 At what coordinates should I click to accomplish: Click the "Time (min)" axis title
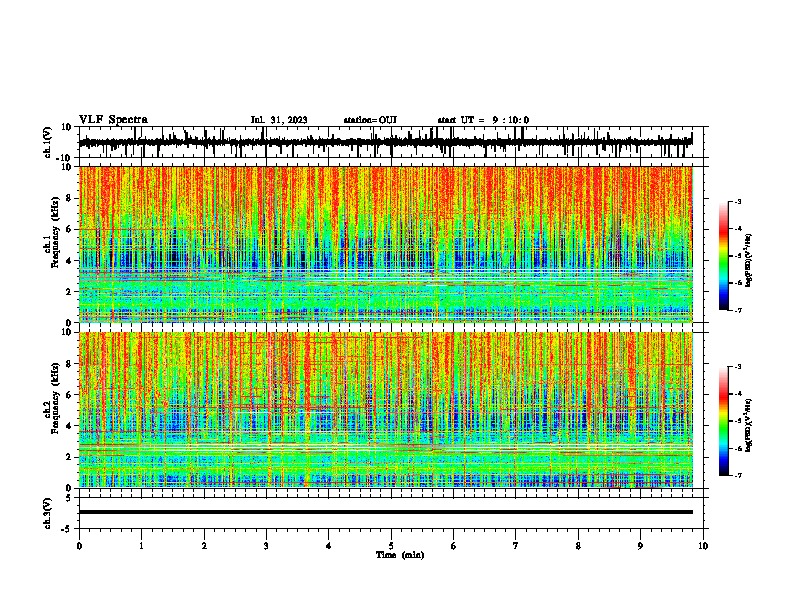pyautogui.click(x=400, y=555)
